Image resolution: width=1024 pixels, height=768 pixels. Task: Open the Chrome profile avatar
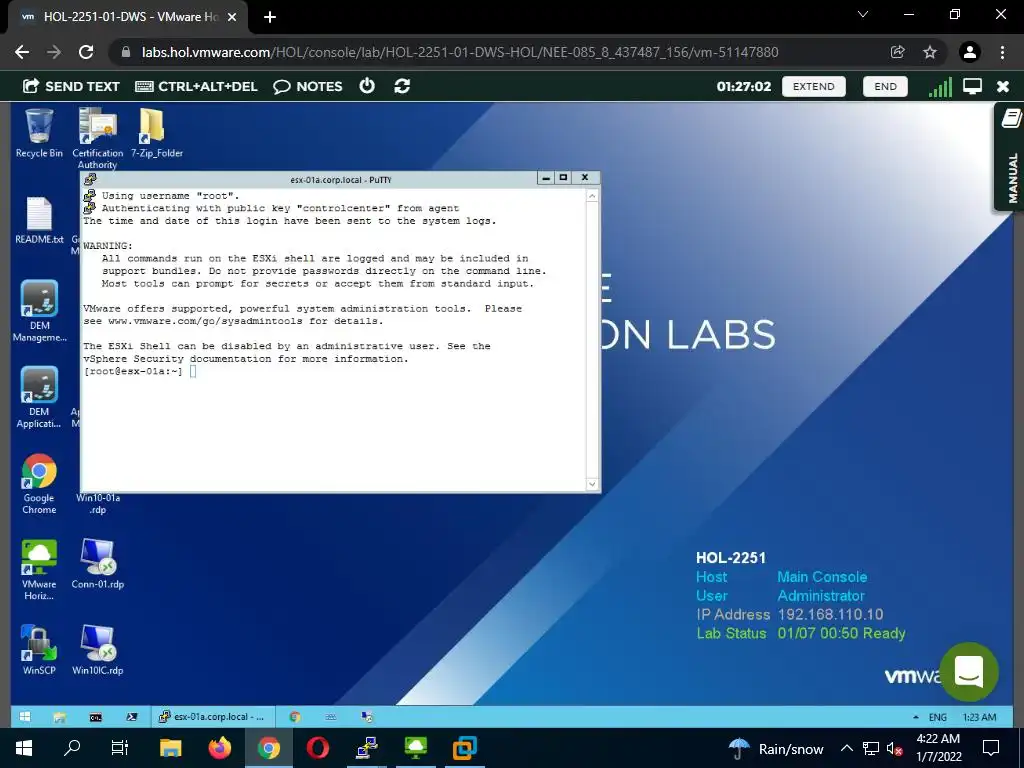pyautogui.click(x=970, y=52)
